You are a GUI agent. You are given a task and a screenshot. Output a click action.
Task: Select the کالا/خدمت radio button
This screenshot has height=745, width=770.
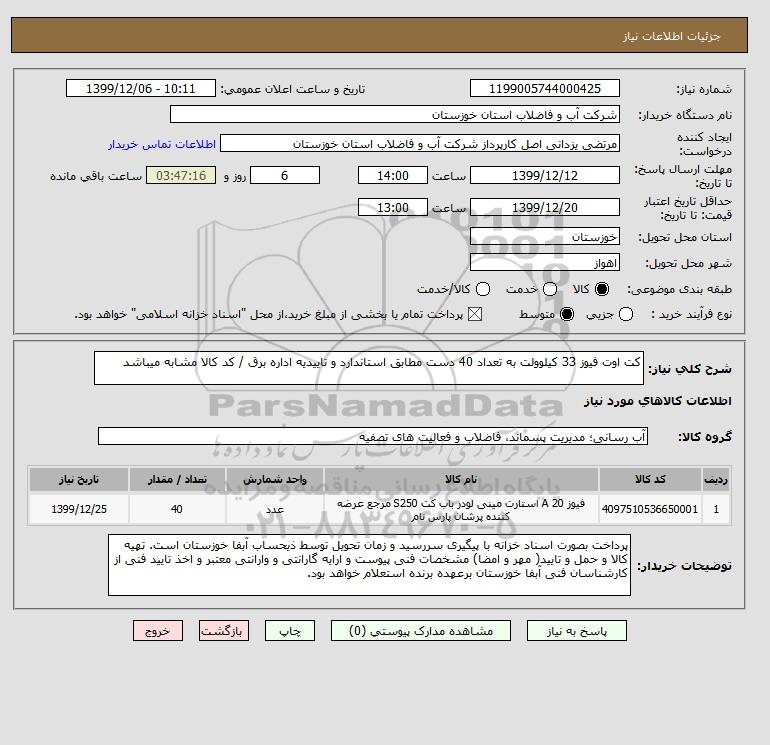pos(483,289)
